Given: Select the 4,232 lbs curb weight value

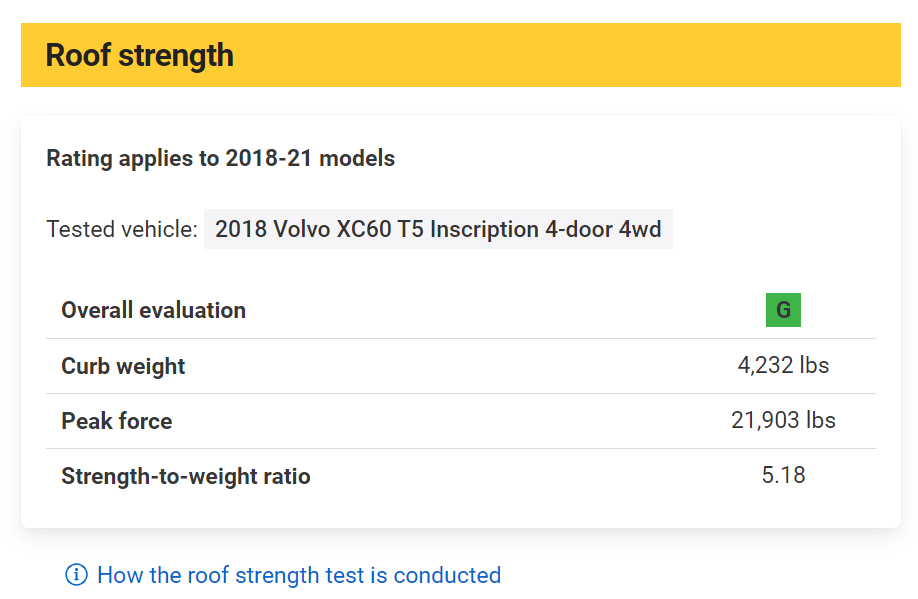Looking at the screenshot, I should coord(783,365).
